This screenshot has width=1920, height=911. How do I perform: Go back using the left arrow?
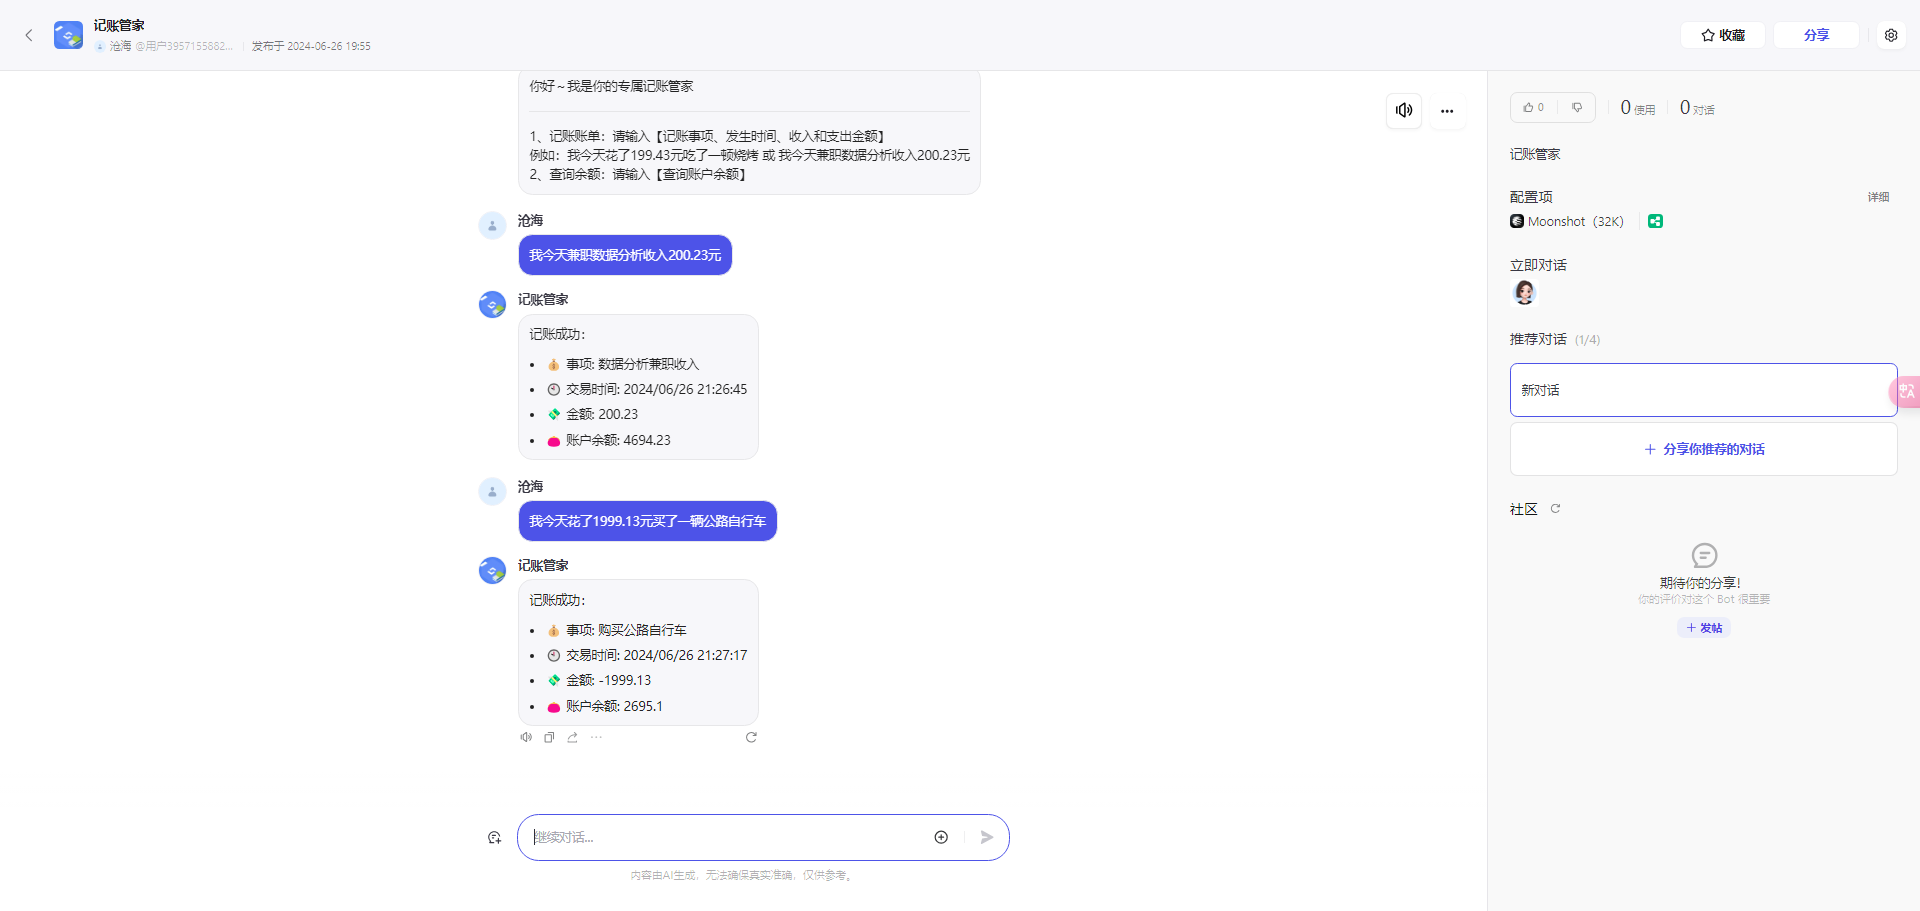(29, 35)
